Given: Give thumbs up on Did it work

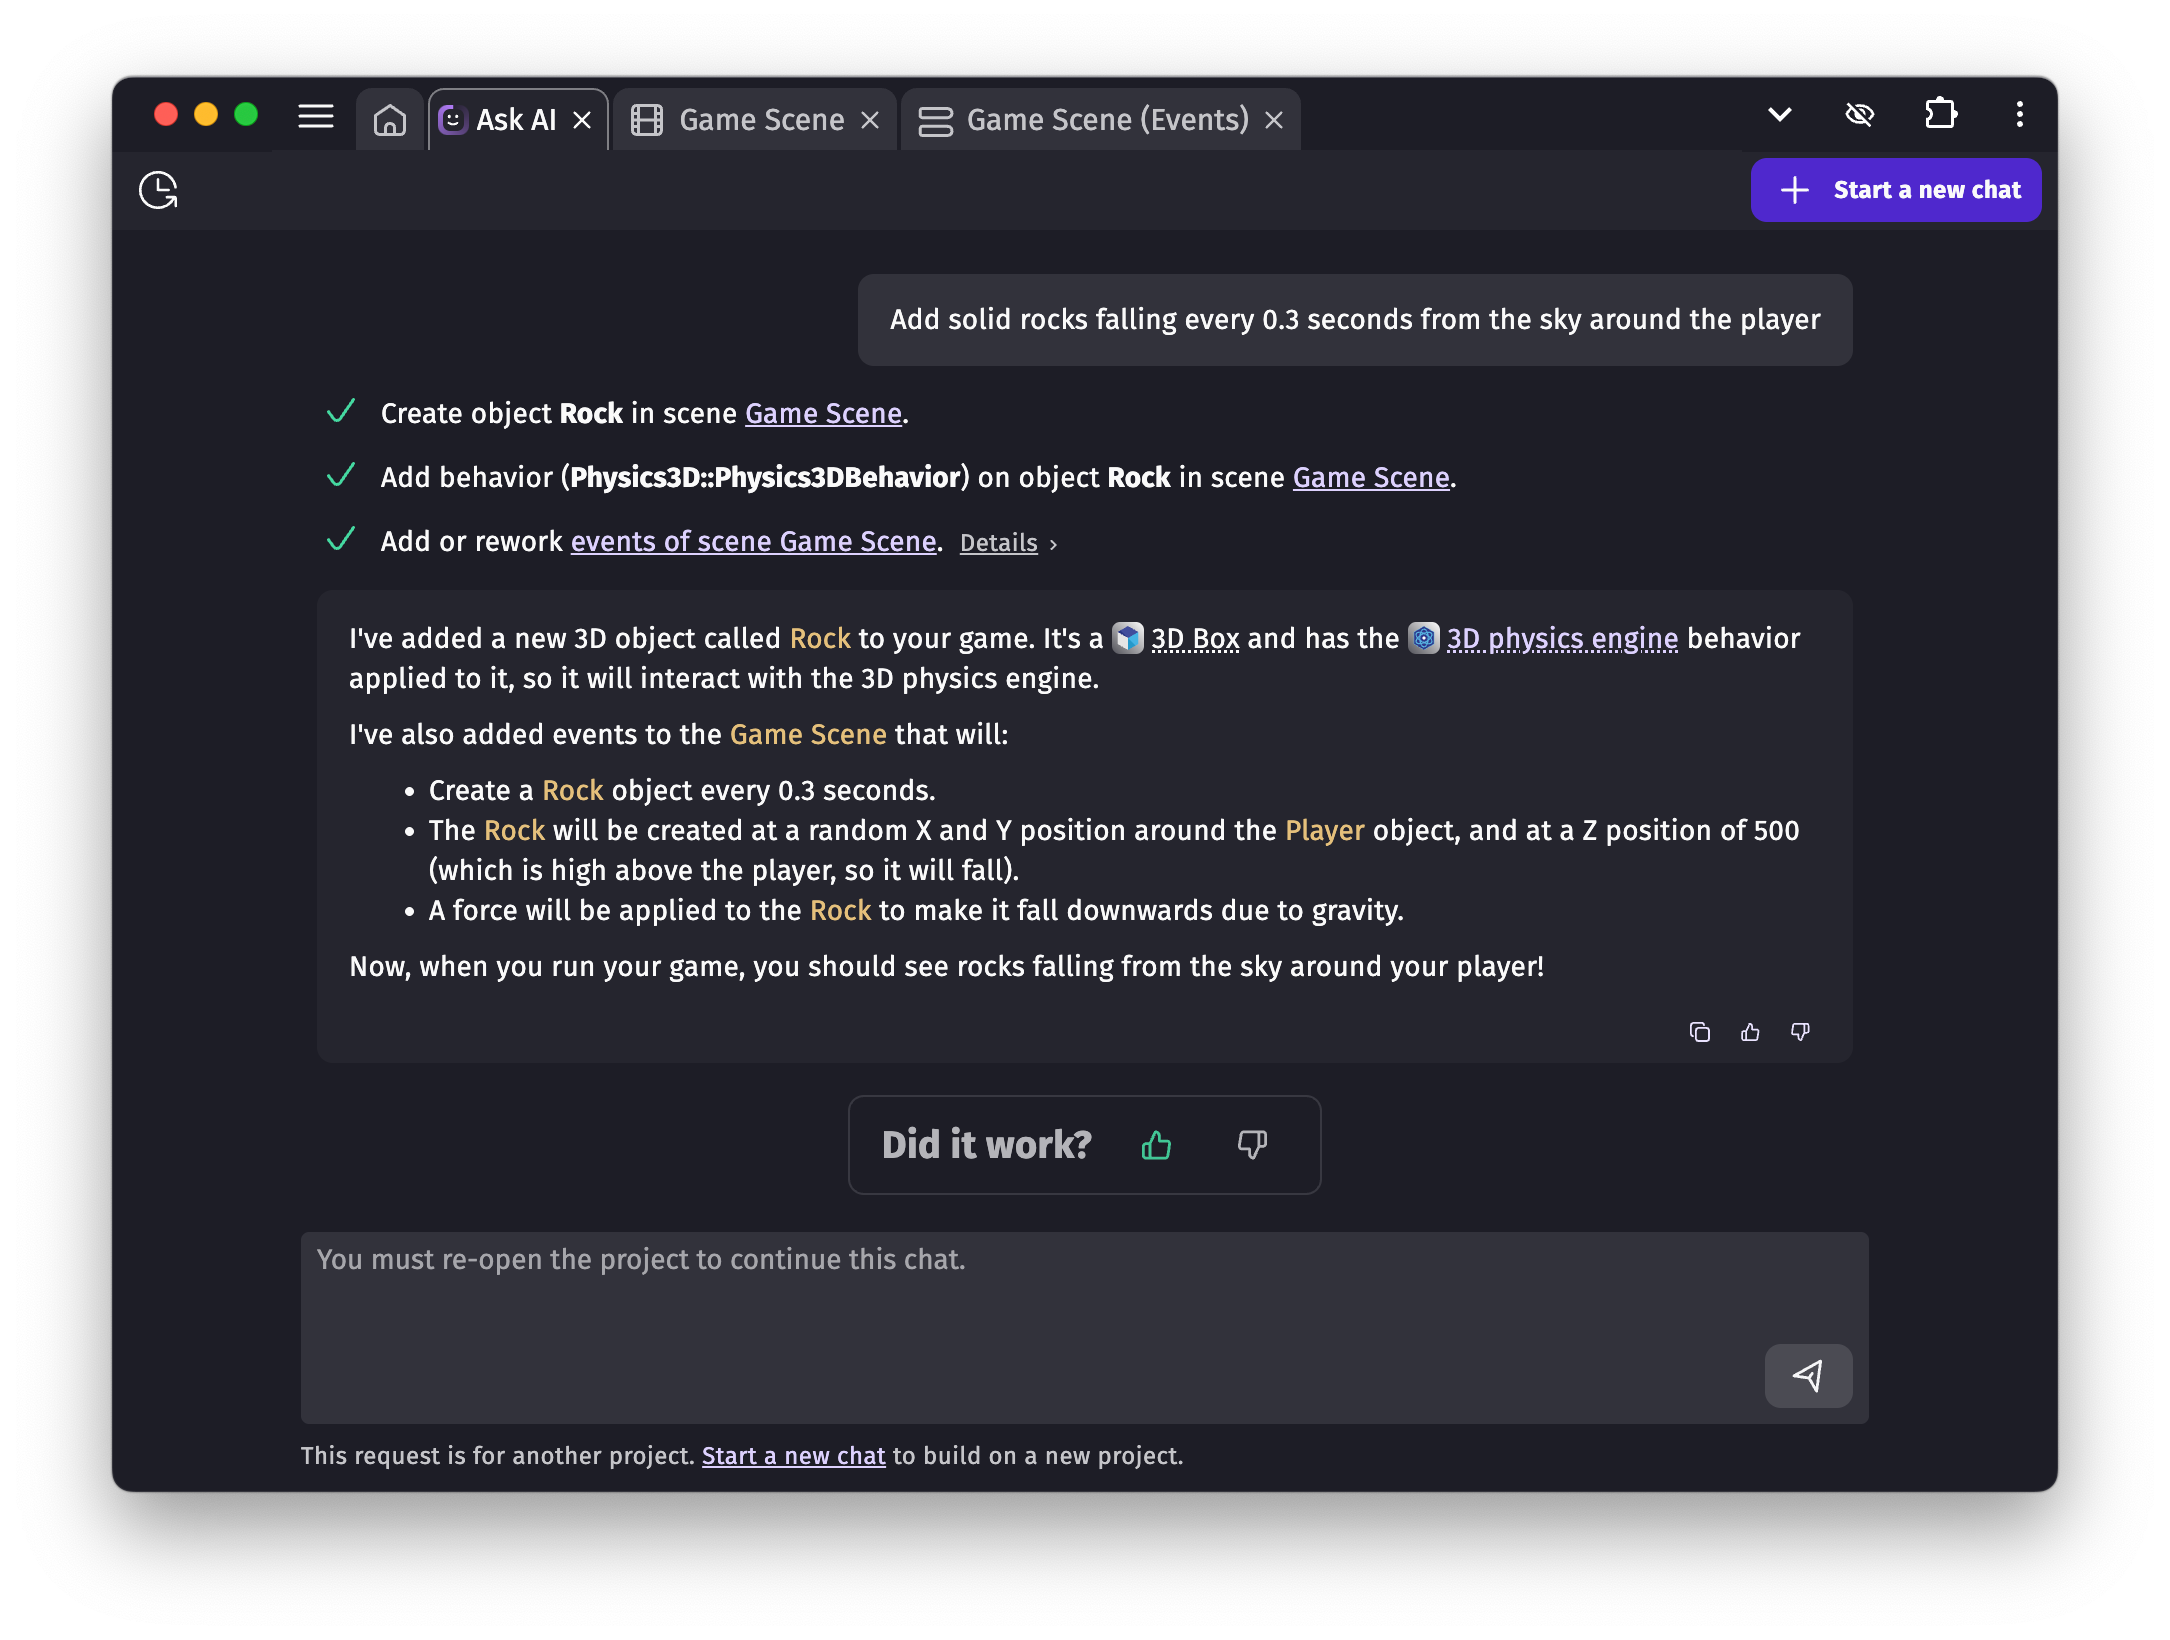Looking at the screenshot, I should click(1156, 1145).
